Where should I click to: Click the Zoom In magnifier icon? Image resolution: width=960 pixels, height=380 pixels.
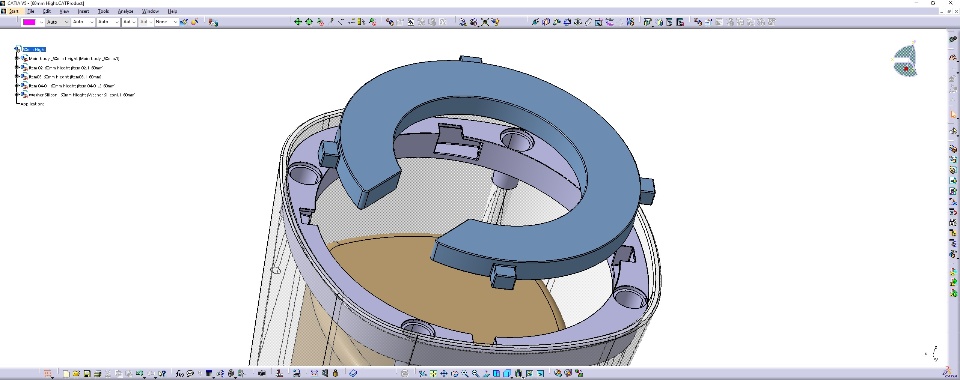[465, 373]
